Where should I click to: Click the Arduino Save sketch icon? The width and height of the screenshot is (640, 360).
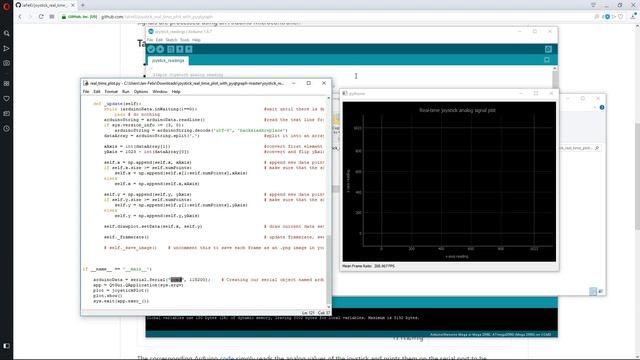[189, 49]
